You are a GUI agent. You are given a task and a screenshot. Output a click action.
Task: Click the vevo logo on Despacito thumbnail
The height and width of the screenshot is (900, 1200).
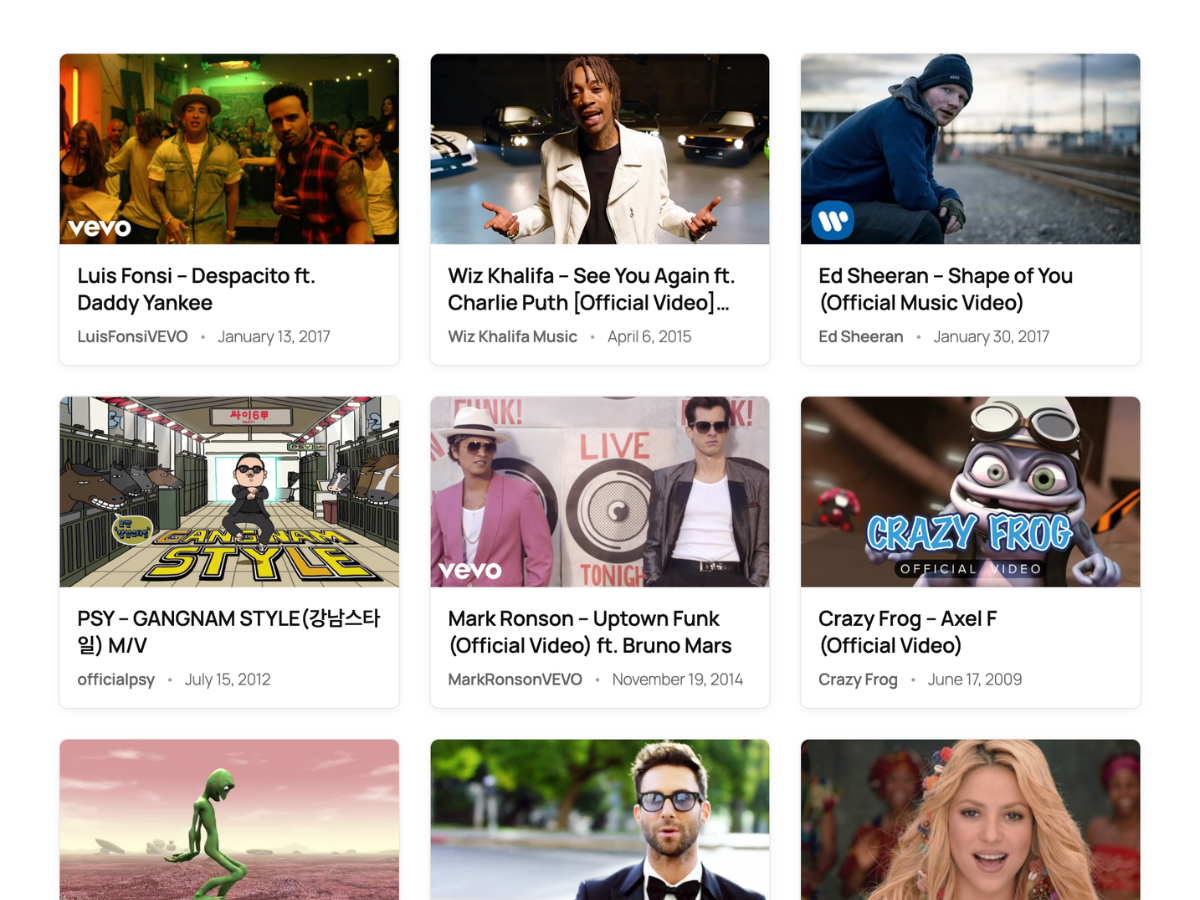(x=99, y=228)
